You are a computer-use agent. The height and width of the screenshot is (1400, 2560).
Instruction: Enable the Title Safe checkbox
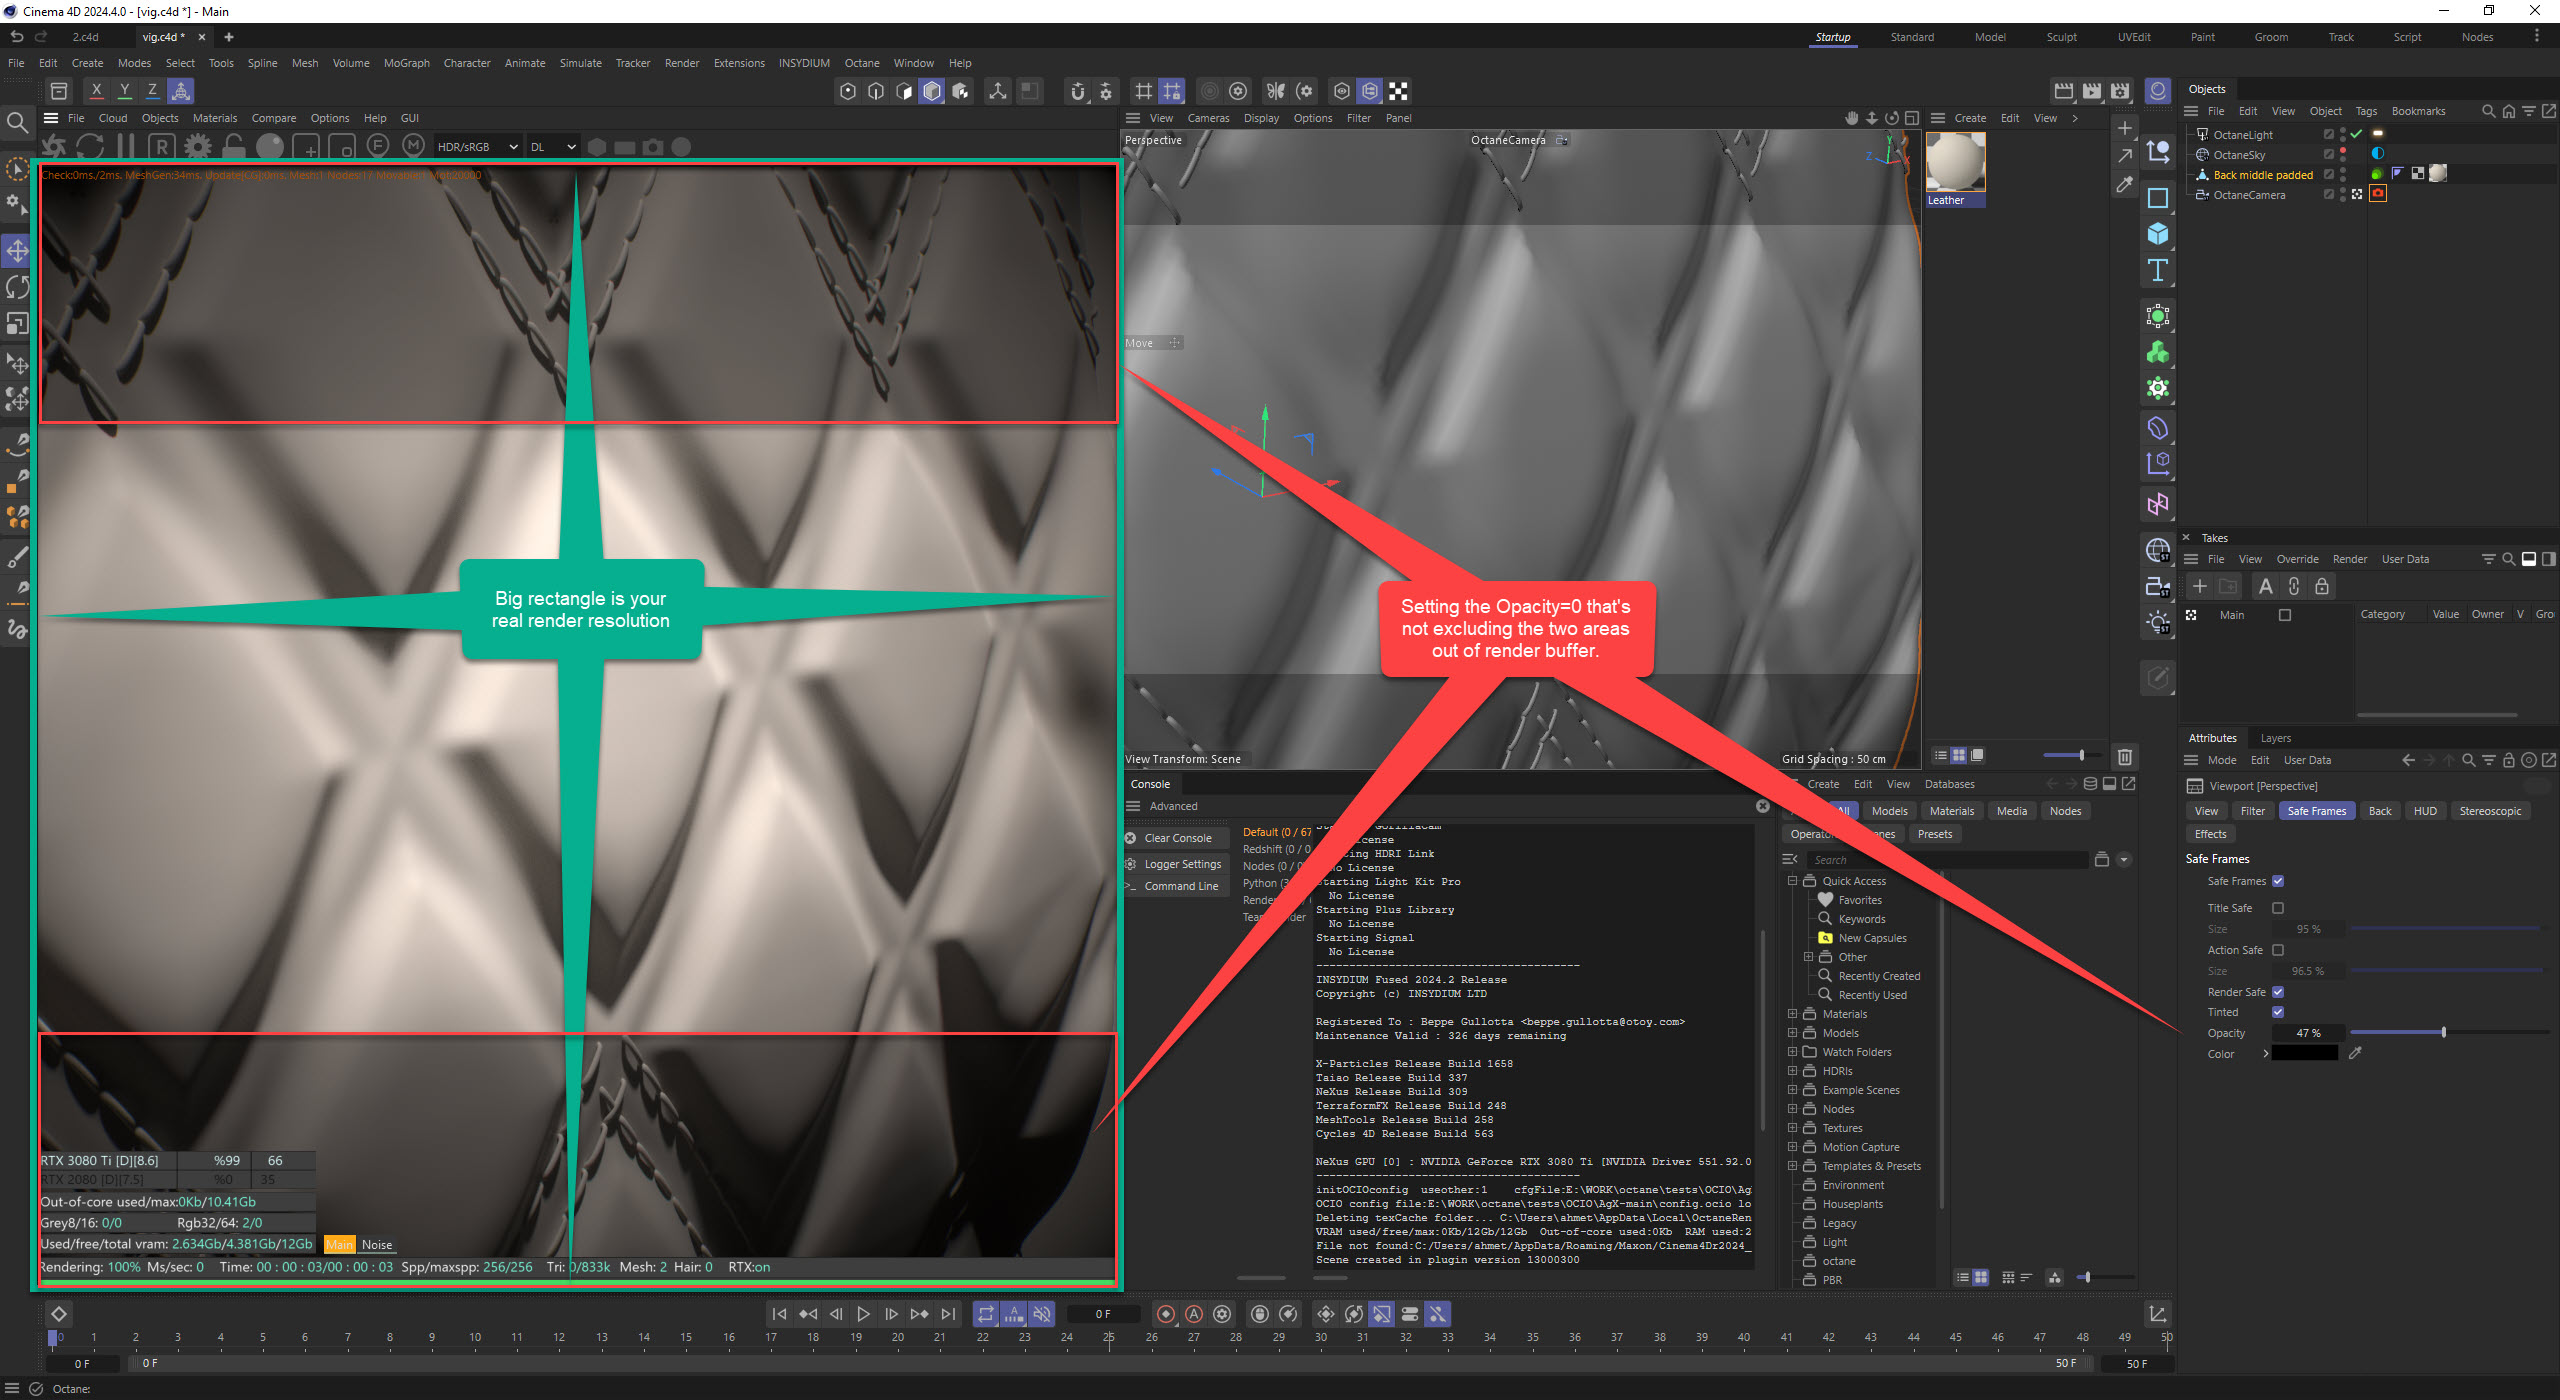pos(2278,908)
